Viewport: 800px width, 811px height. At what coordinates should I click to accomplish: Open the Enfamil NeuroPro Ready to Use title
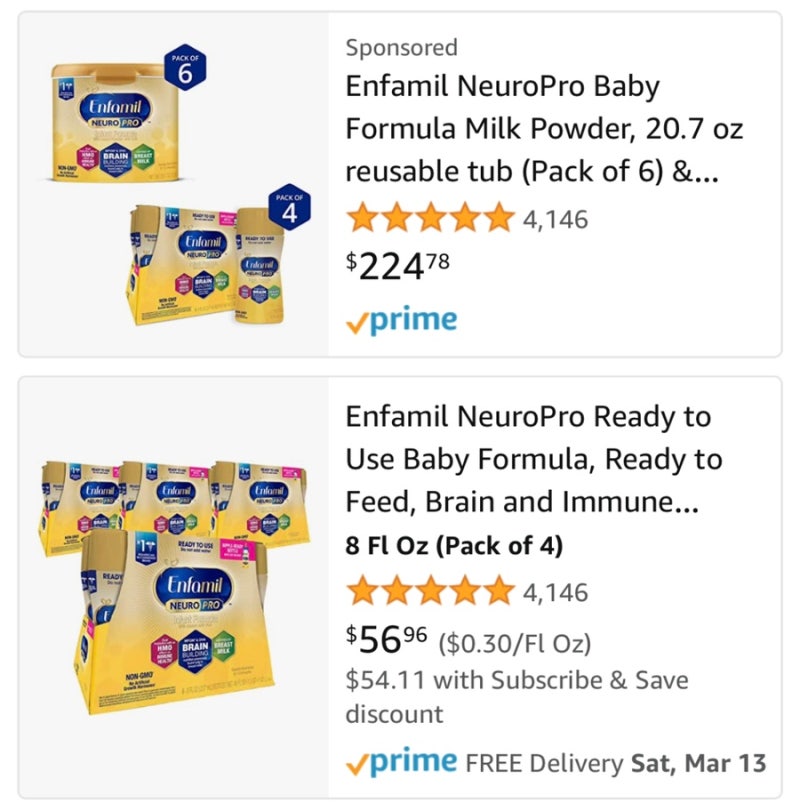click(534, 459)
